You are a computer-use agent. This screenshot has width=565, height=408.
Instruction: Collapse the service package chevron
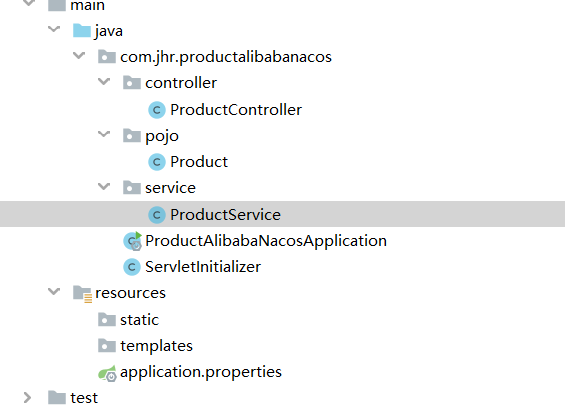104,186
